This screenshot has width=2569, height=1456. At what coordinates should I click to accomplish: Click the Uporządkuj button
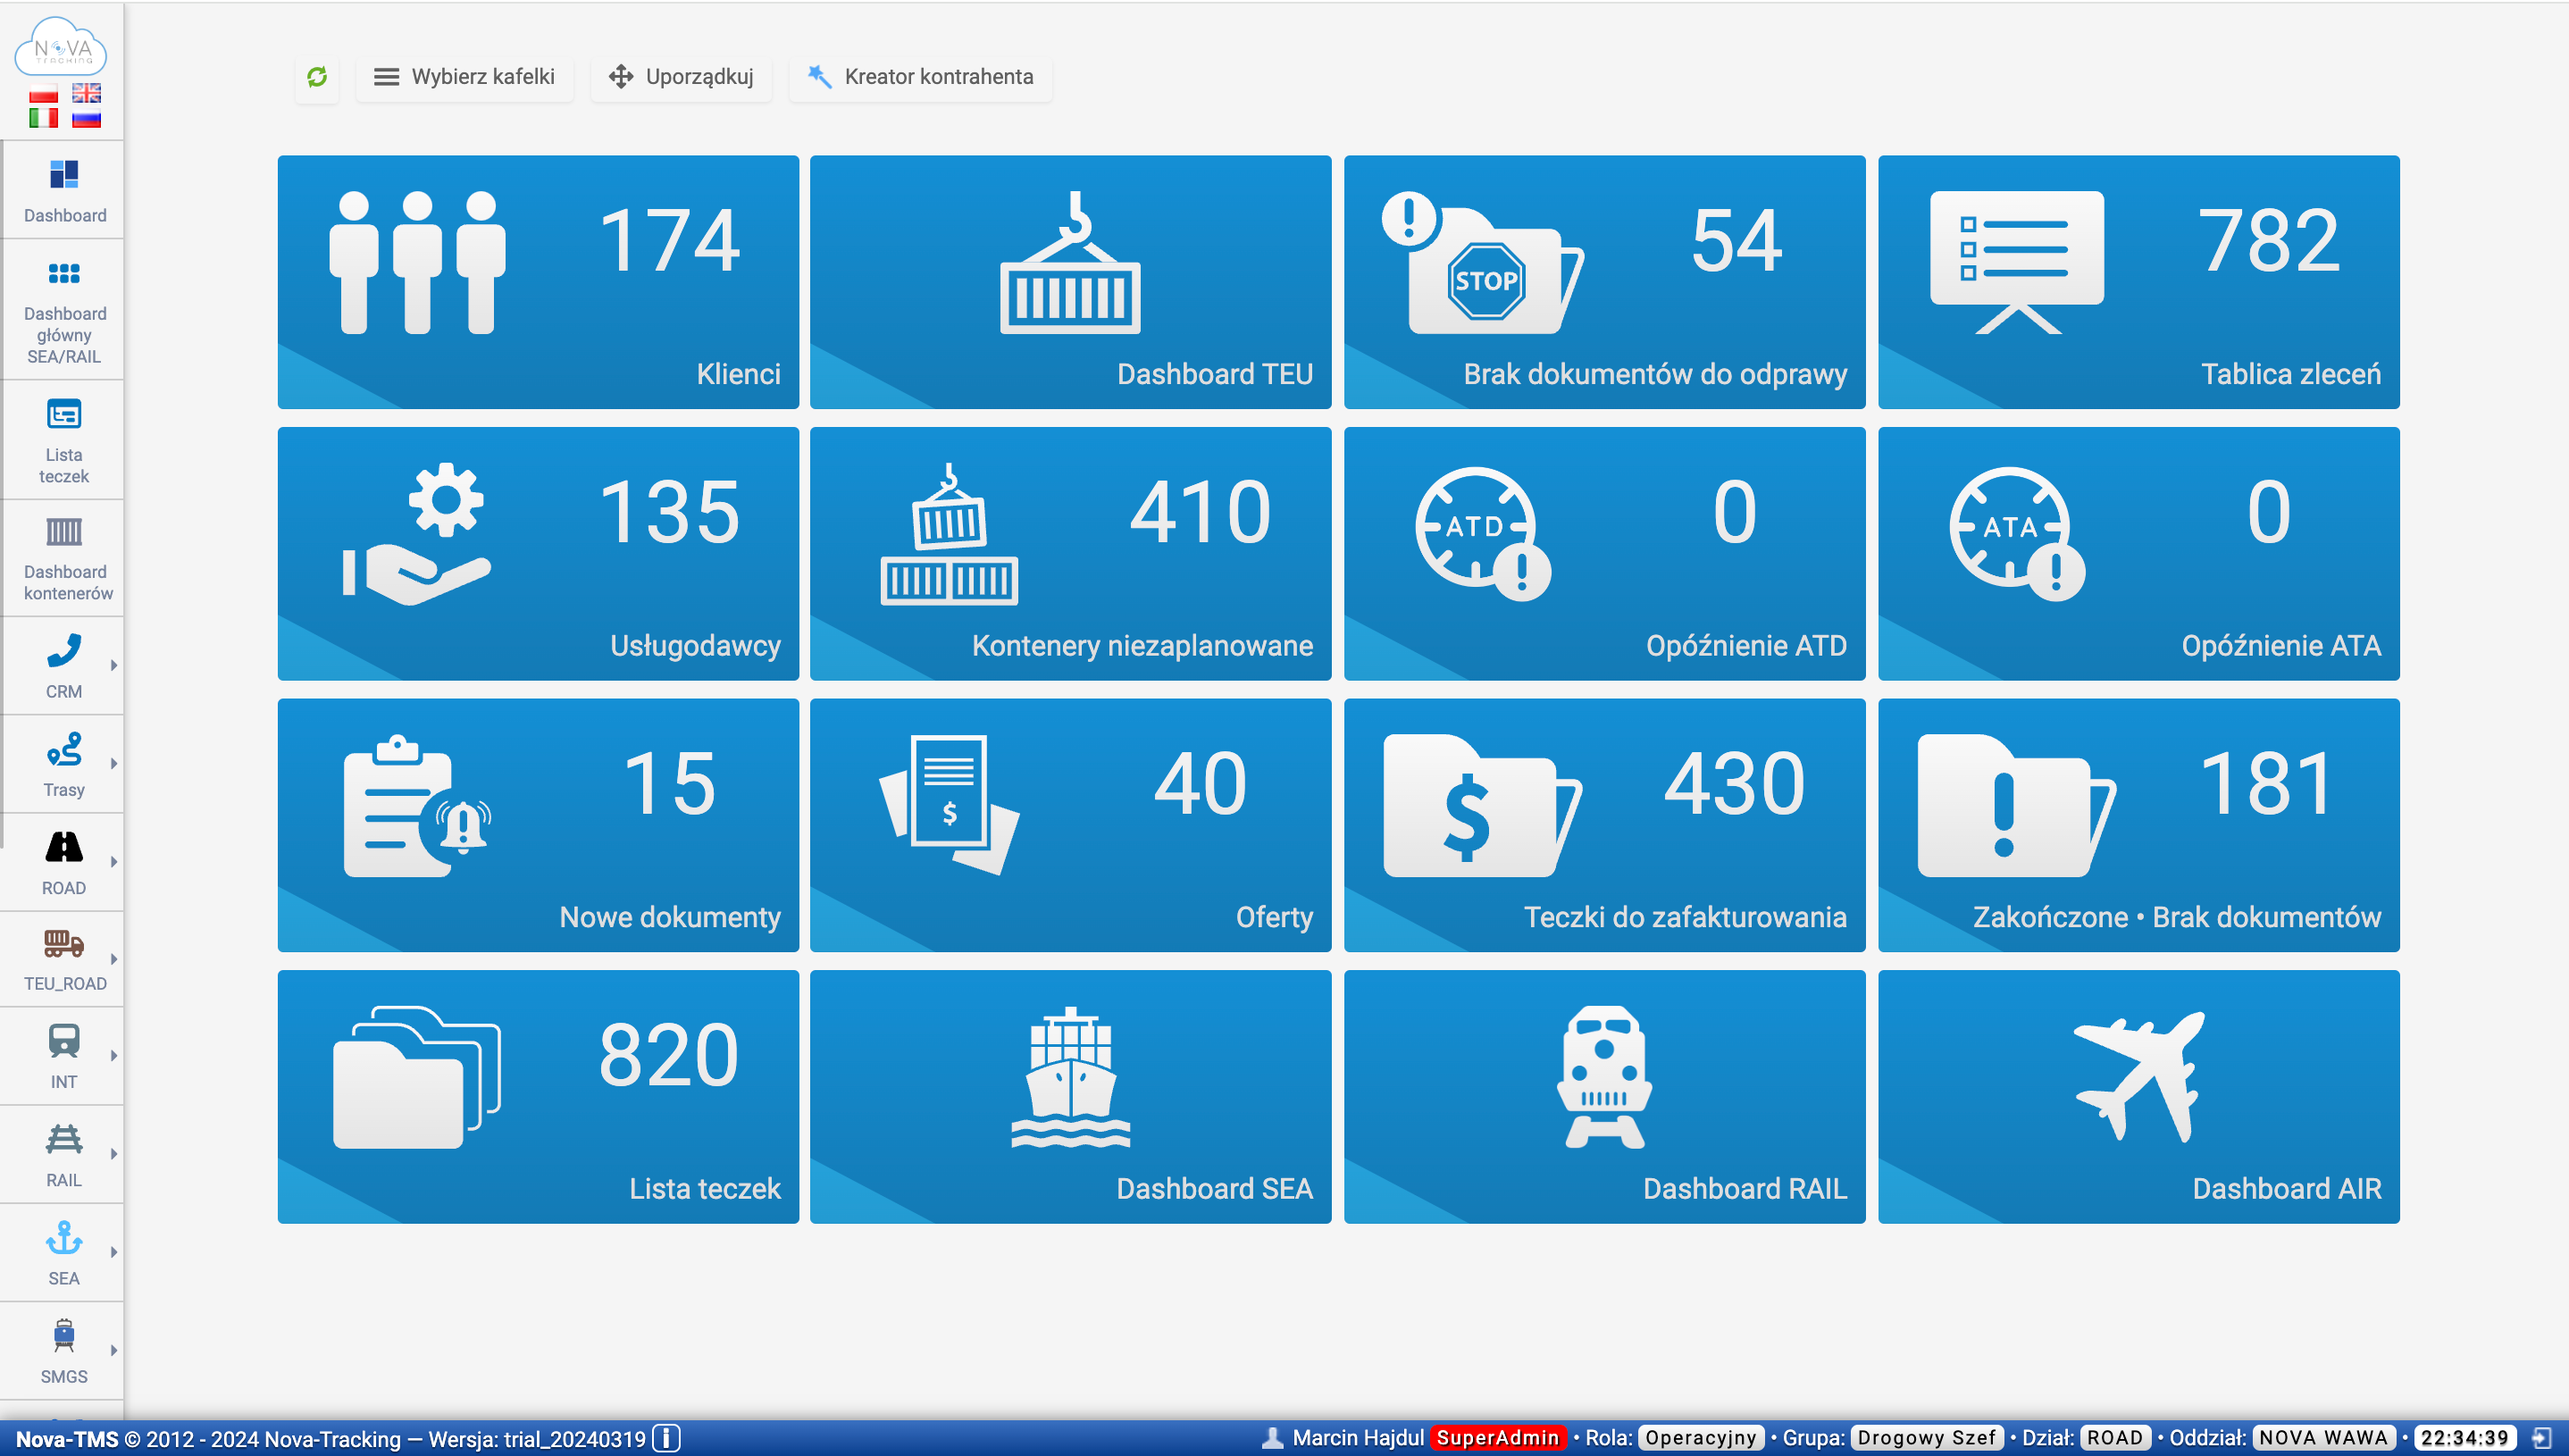[681, 77]
